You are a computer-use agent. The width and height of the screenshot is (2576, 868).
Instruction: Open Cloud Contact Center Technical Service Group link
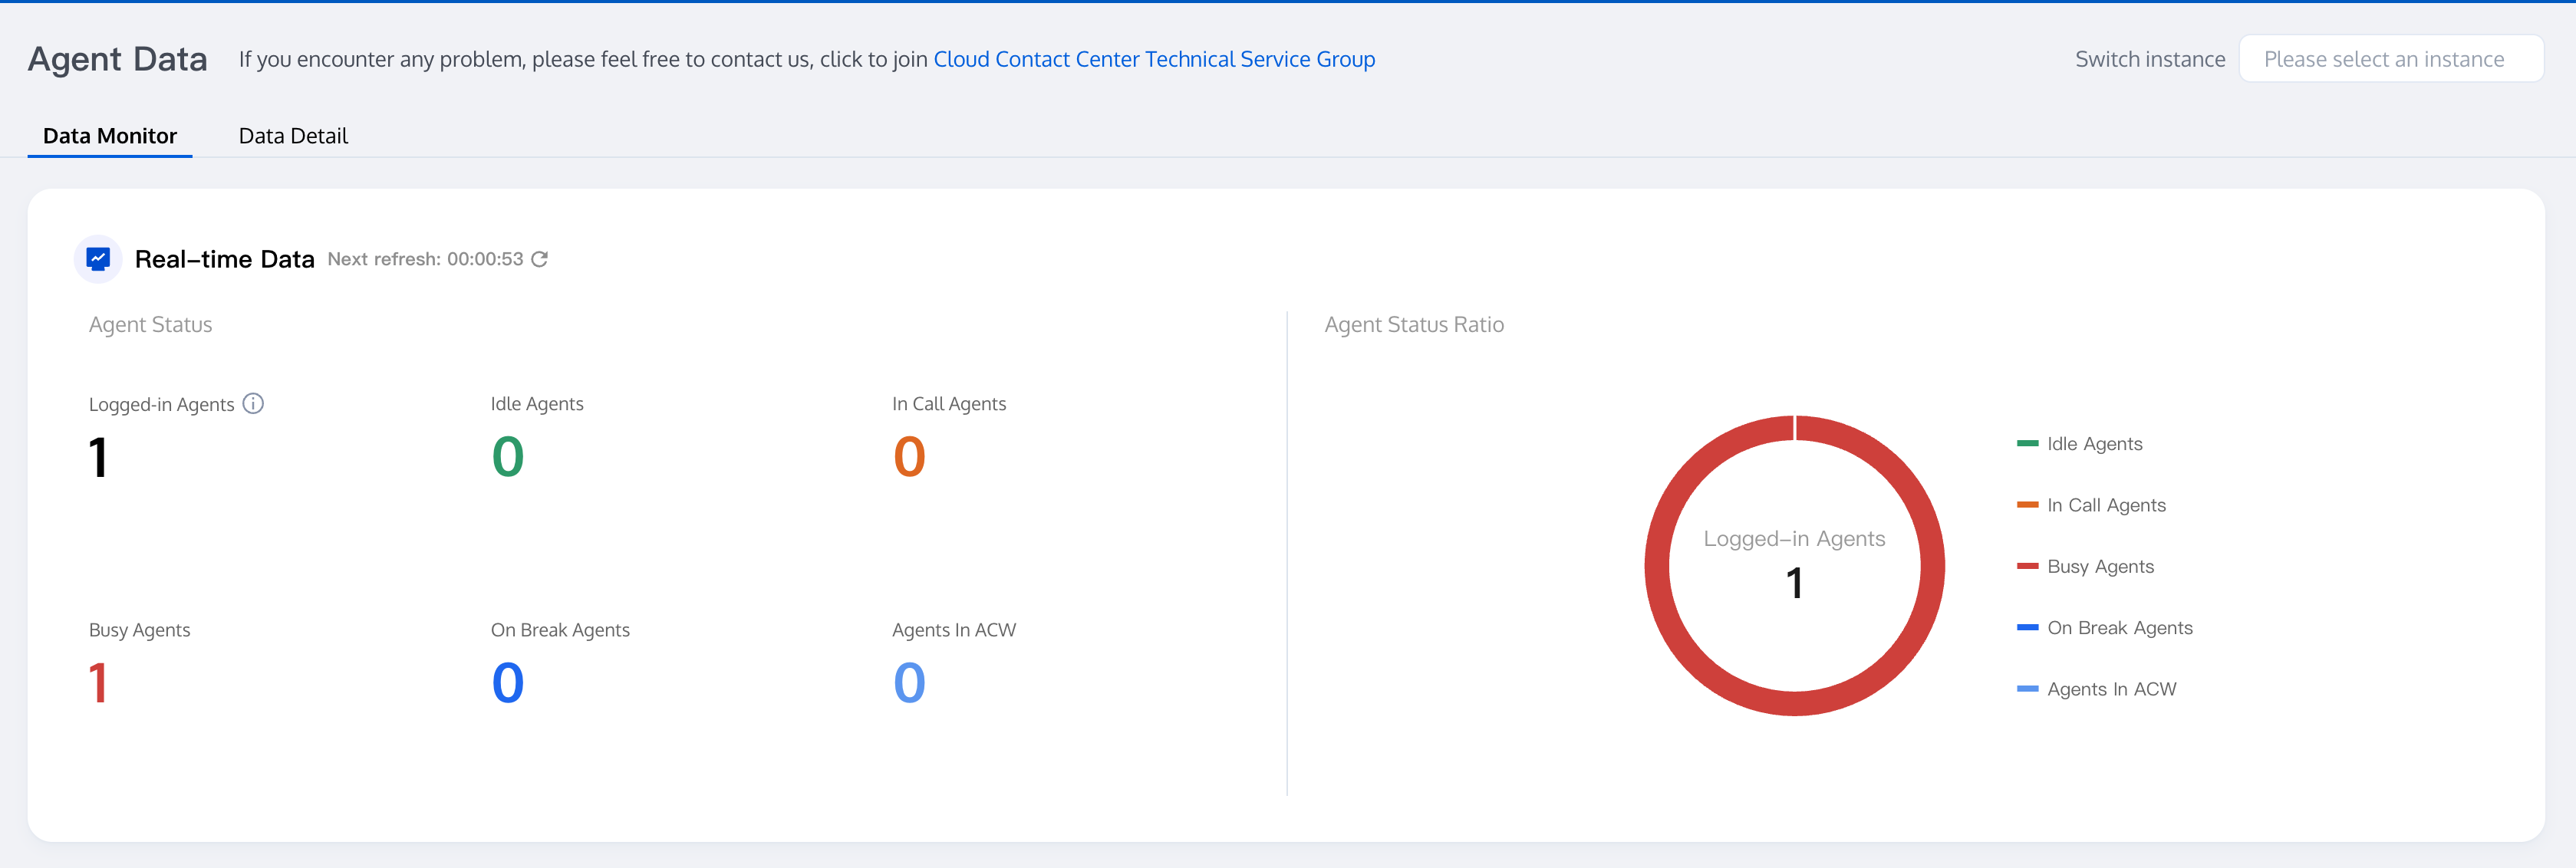1154,59
